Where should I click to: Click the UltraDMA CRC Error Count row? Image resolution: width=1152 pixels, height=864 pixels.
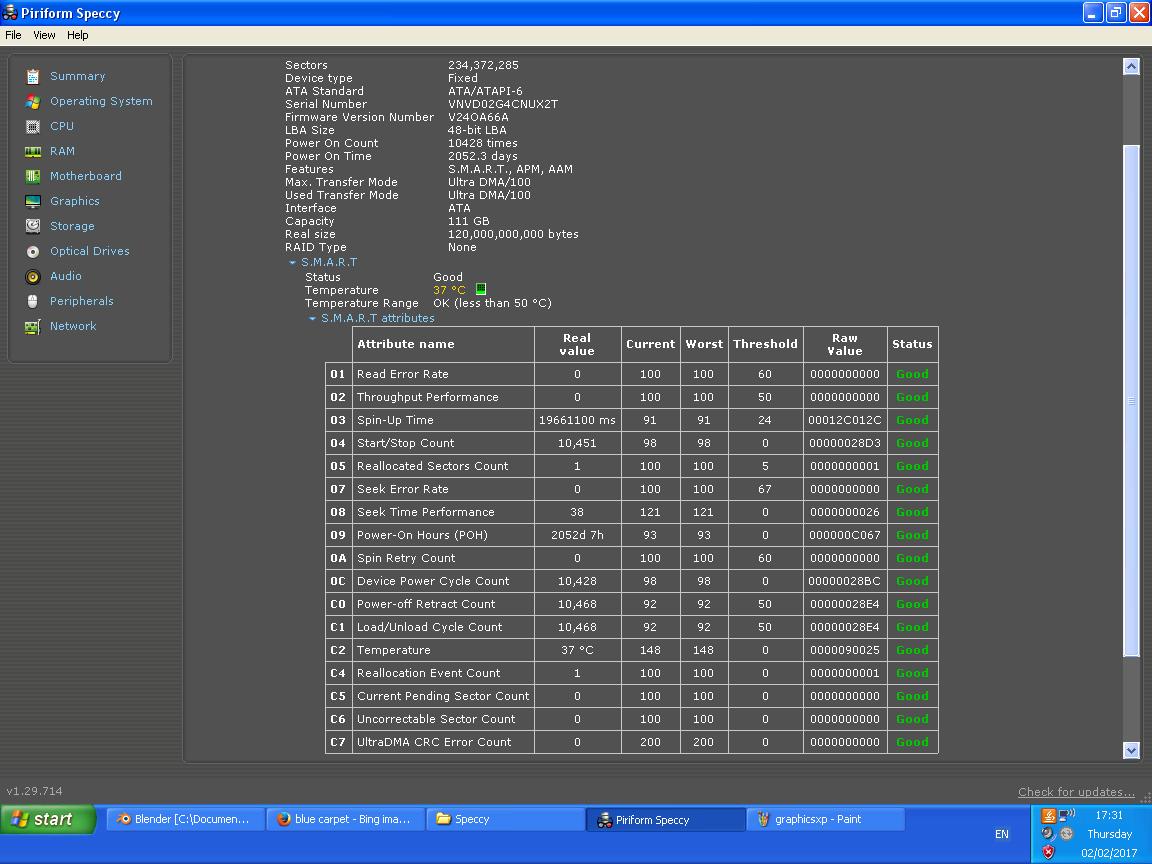[x=632, y=742]
